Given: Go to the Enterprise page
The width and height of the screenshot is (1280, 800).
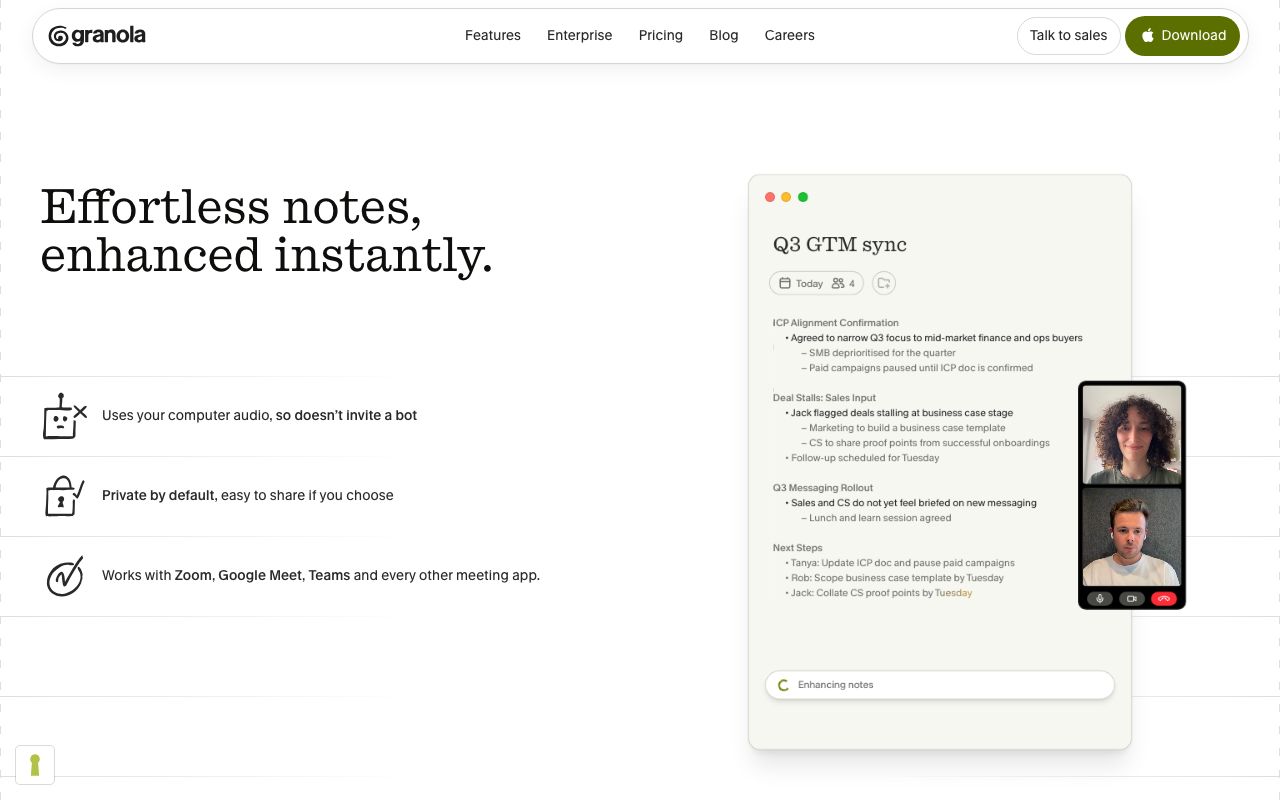Looking at the screenshot, I should coord(580,36).
